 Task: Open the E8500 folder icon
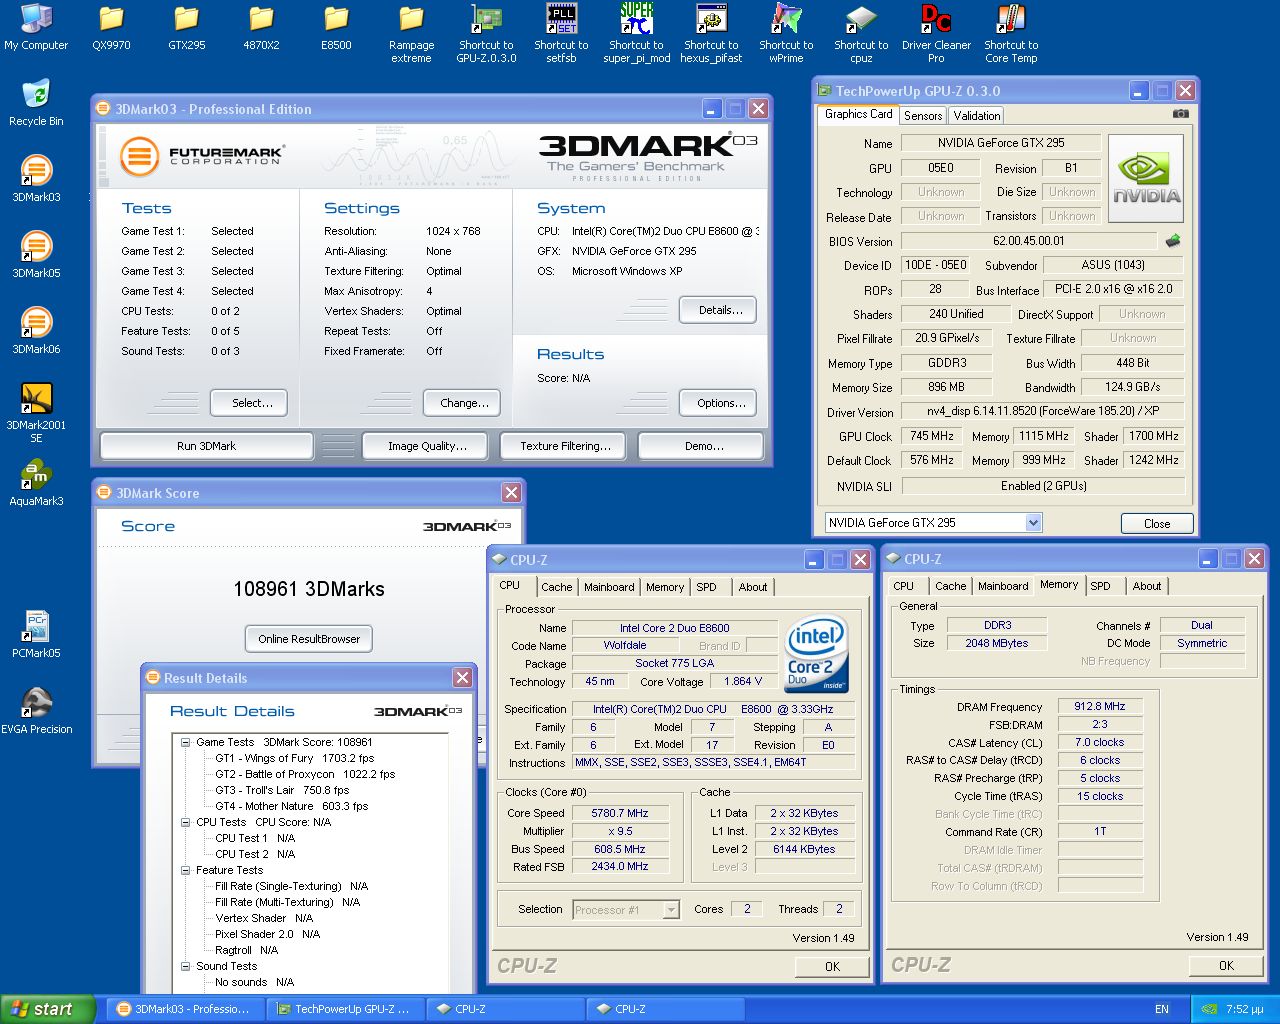click(336, 28)
